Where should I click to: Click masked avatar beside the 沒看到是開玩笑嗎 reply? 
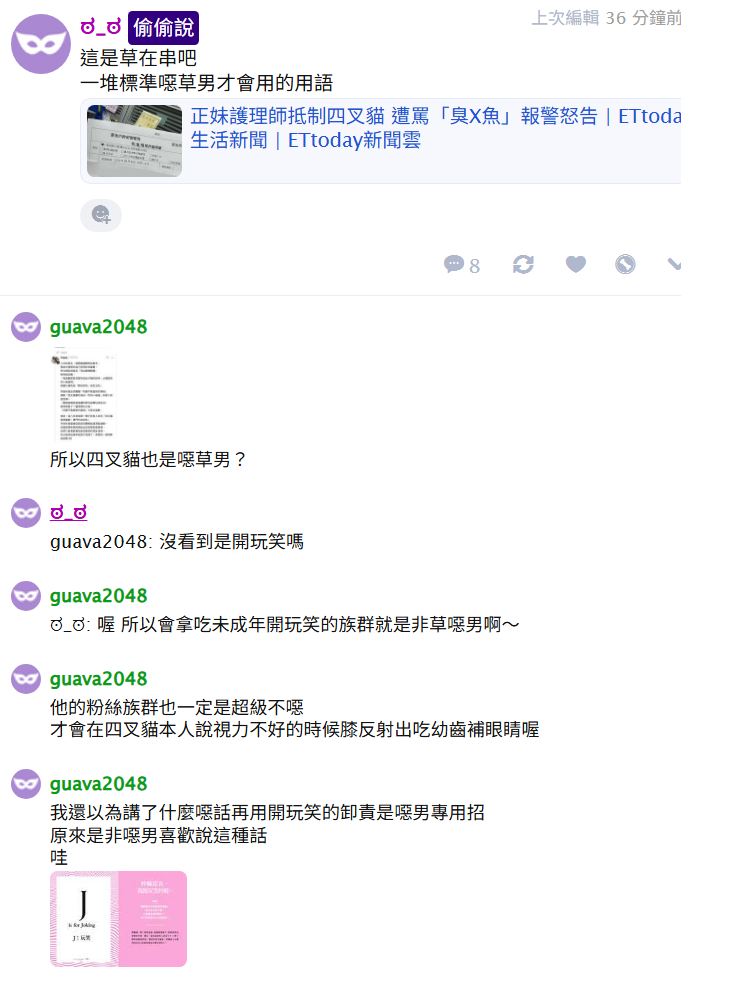click(x=26, y=513)
